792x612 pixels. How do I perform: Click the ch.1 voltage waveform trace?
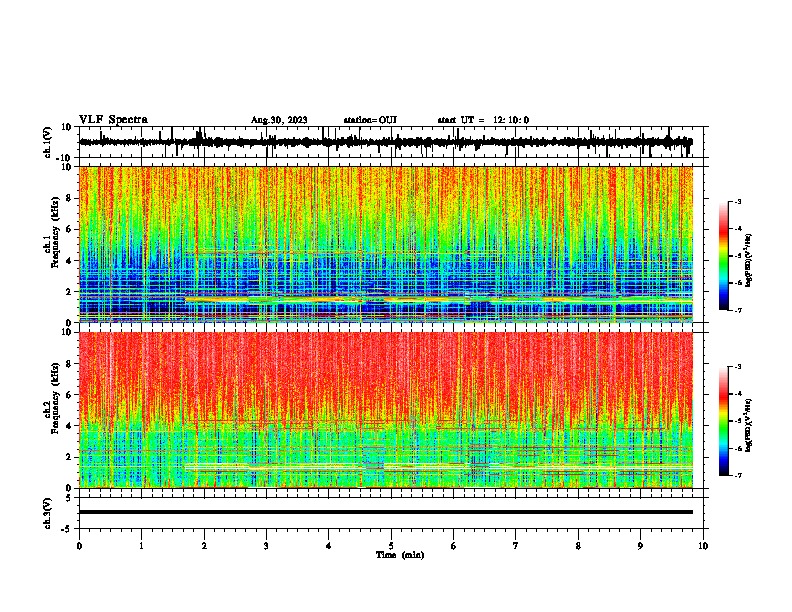(385, 142)
